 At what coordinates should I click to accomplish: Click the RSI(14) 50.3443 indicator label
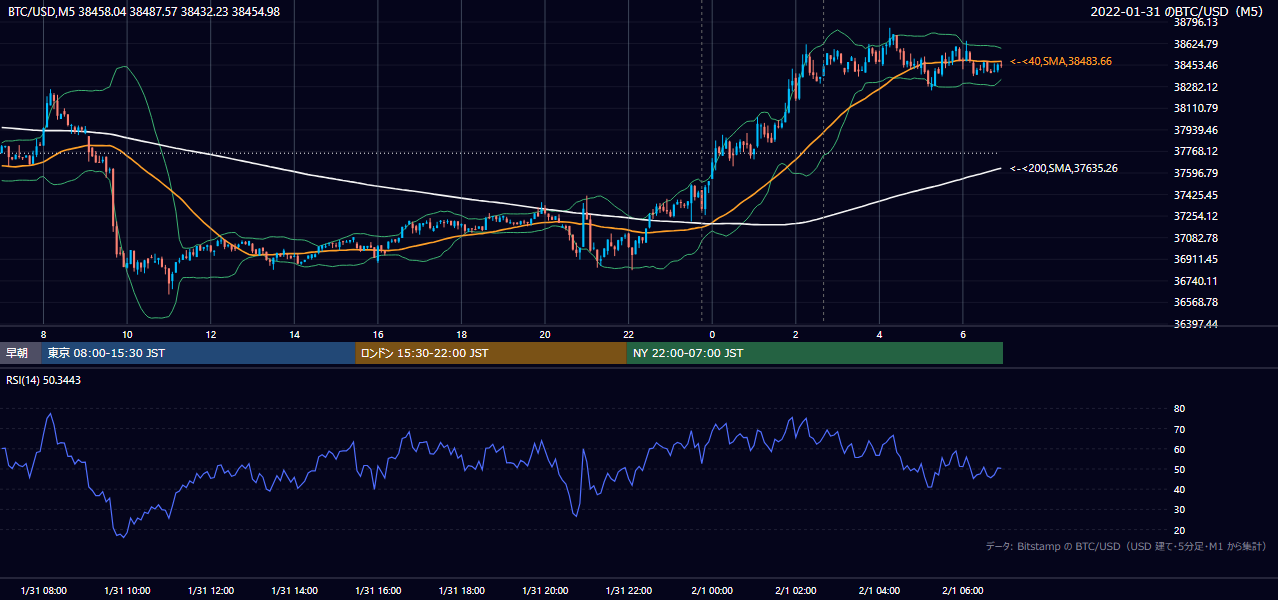tap(44, 380)
